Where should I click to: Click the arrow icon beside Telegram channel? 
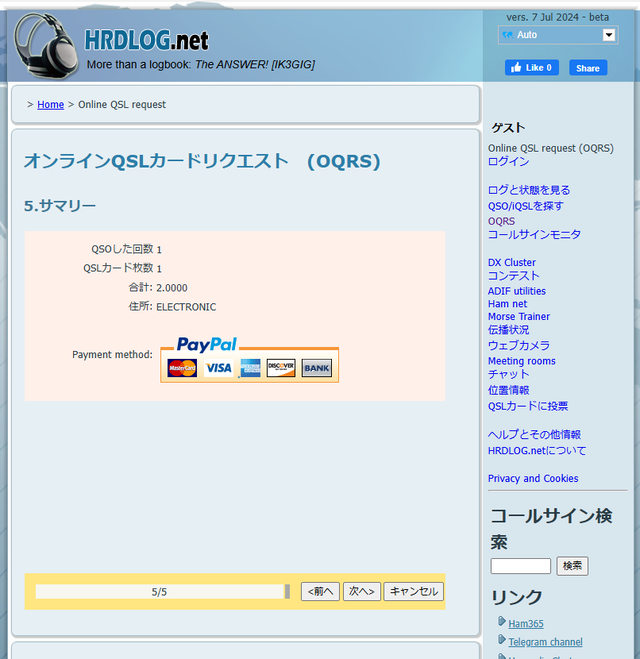501,640
